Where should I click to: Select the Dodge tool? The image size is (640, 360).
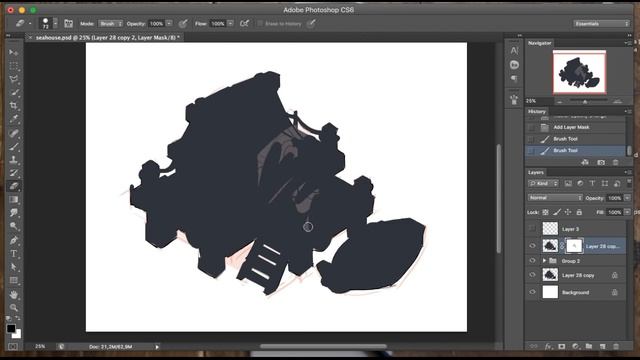pos(13,226)
